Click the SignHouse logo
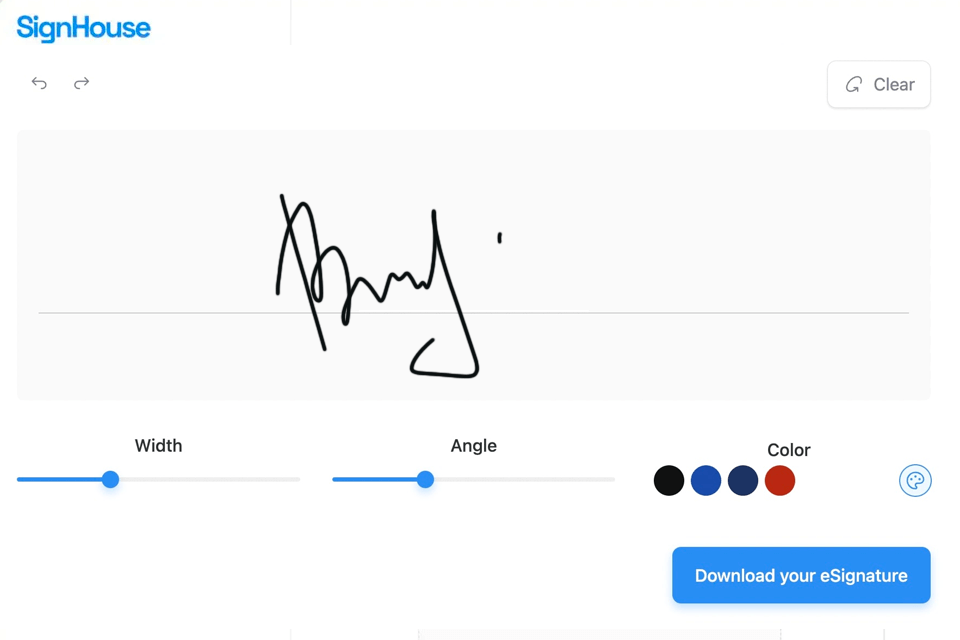Screen dimensions: 960x640 83,28
